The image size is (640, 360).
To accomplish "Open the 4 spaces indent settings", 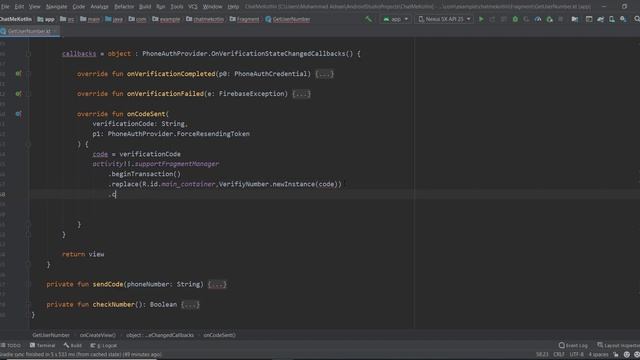I will point(598,355).
